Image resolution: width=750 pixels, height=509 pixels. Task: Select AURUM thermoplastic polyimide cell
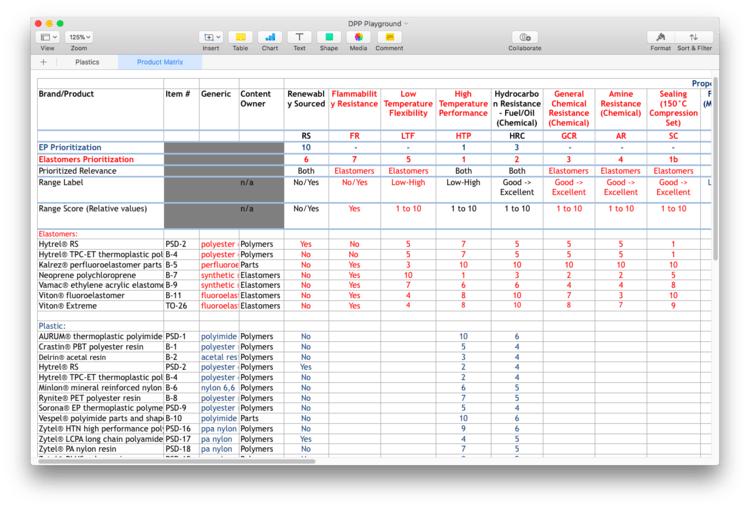100,336
